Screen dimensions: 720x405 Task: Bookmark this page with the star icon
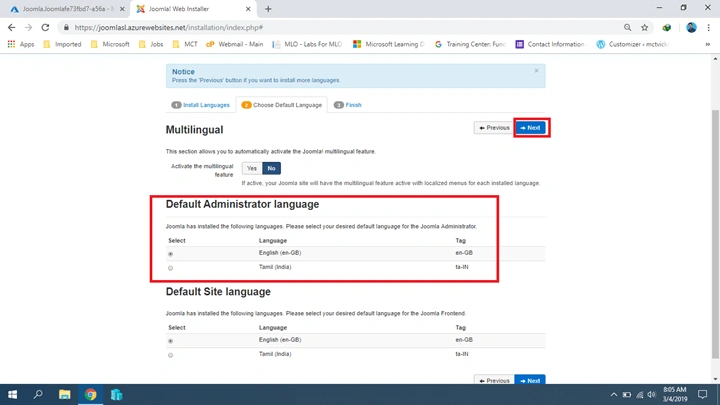click(645, 28)
